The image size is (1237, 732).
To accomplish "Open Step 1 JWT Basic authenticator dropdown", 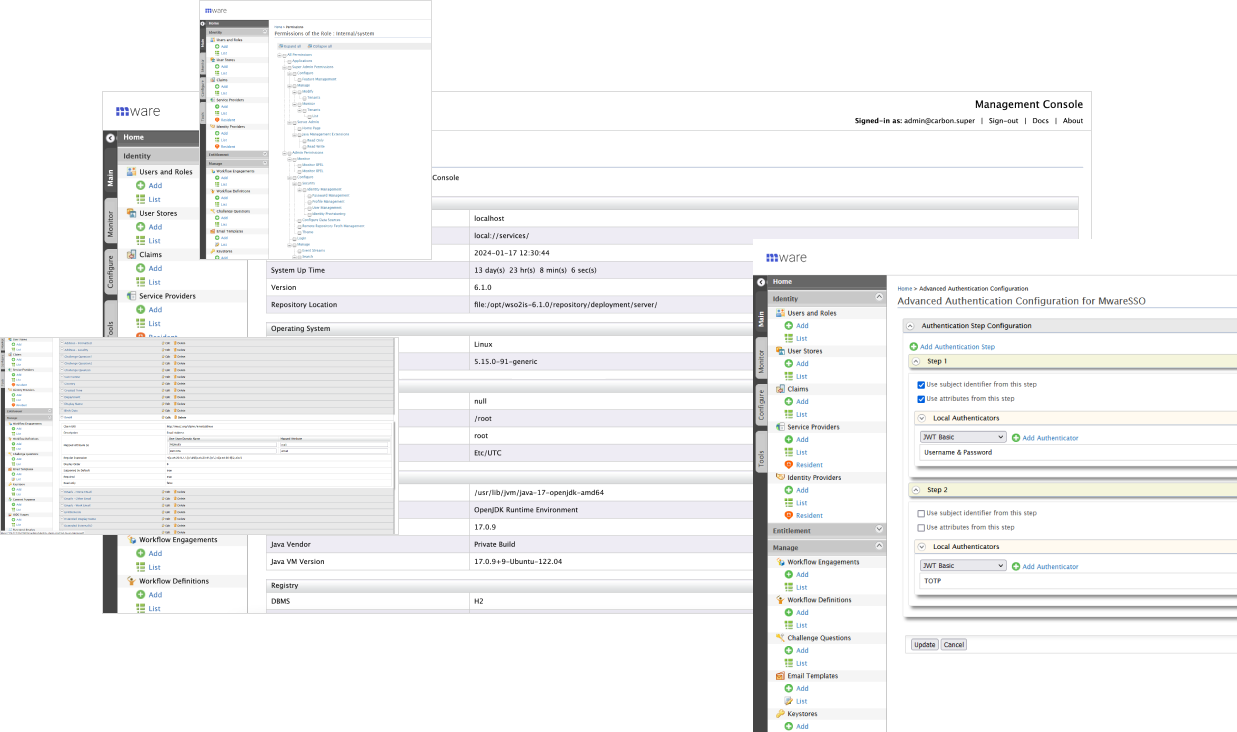I will (963, 437).
